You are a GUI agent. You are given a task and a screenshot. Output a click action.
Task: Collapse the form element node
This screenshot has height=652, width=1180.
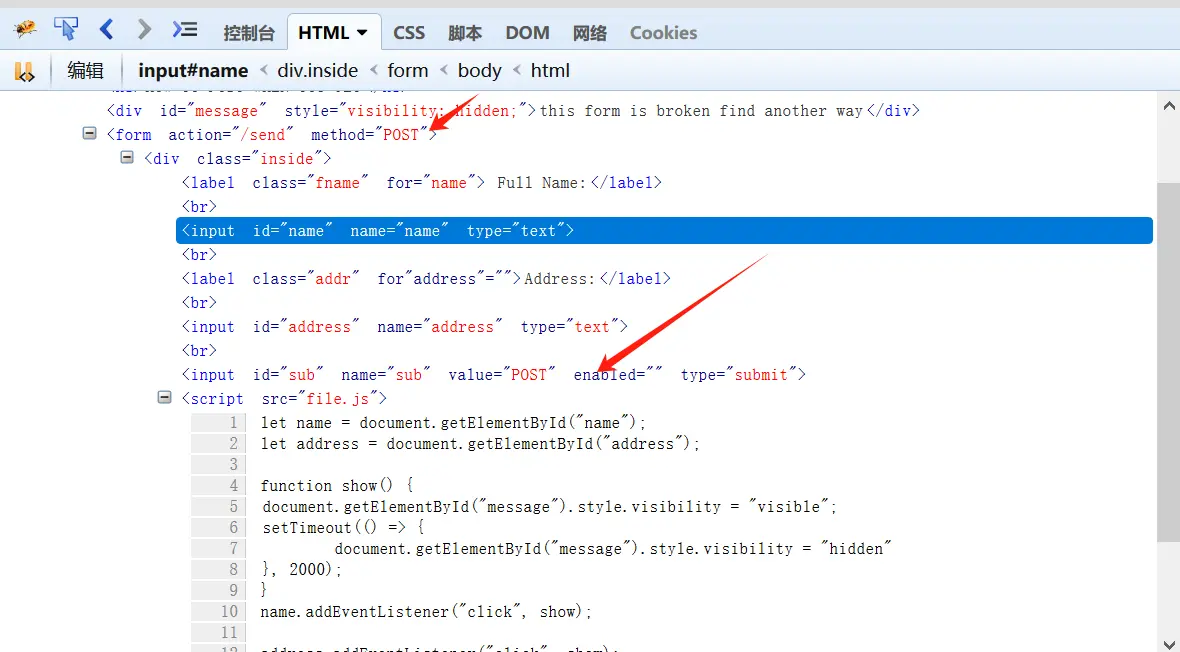(90, 134)
